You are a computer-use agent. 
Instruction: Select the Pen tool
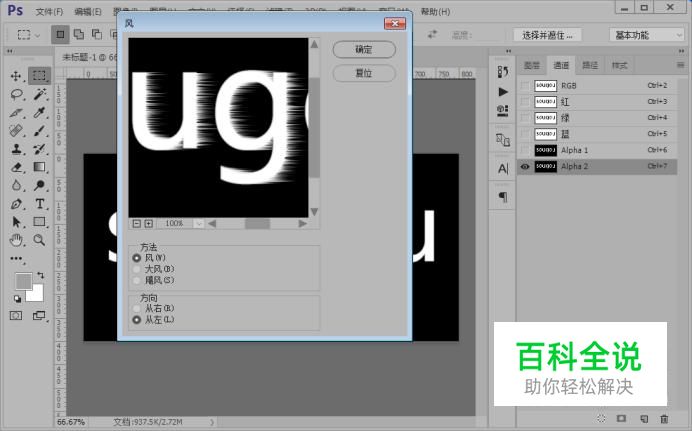[x=16, y=204]
